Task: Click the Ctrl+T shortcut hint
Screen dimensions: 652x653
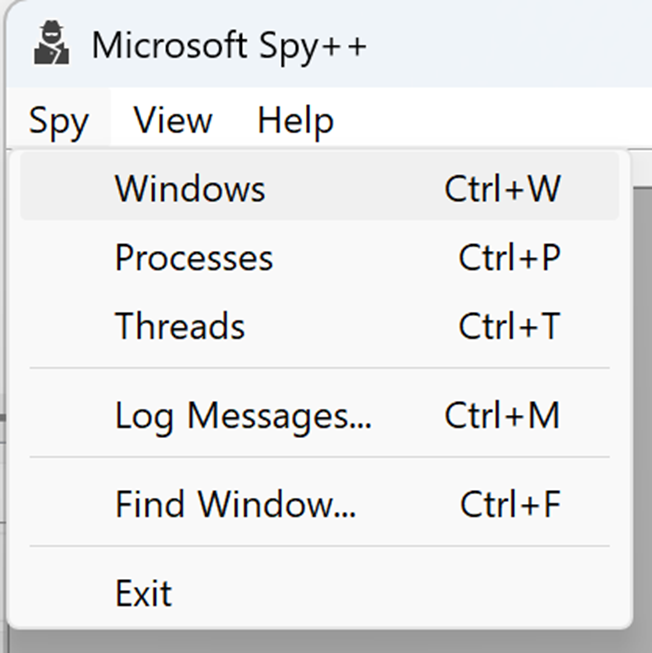Action: click(x=509, y=326)
